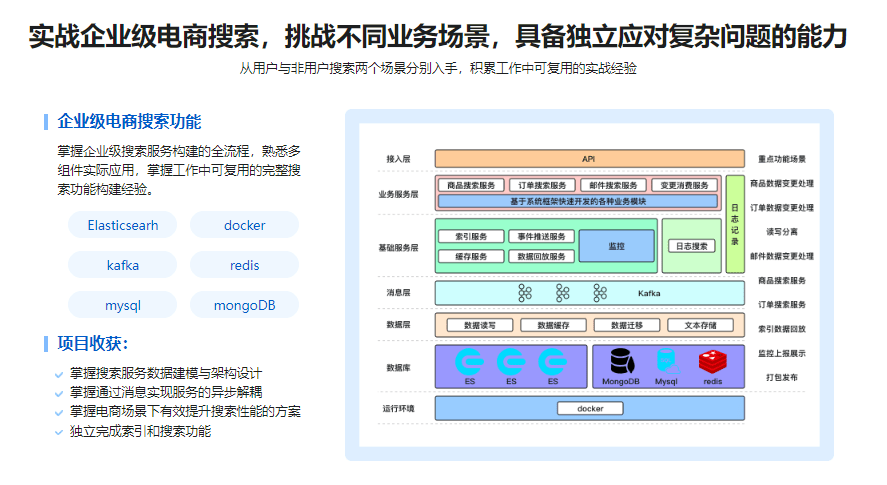
Task: Click the middle ES Elasticsearch icon
Action: [511, 362]
